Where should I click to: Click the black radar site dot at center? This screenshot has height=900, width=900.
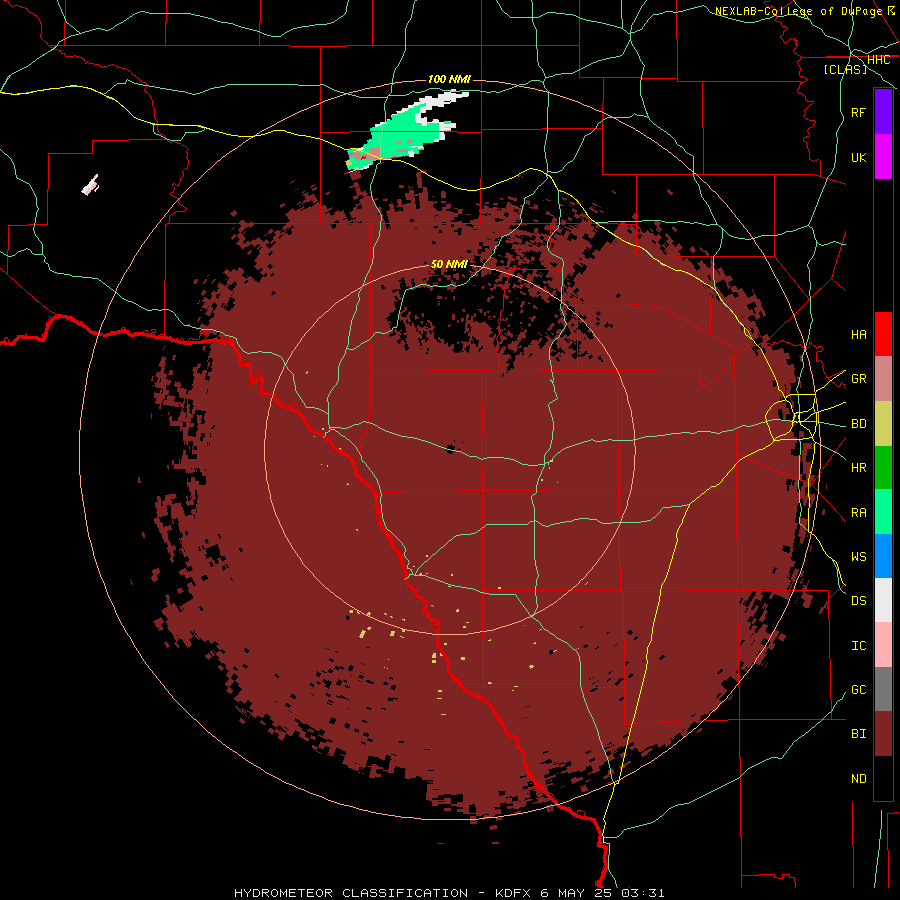click(x=450, y=449)
